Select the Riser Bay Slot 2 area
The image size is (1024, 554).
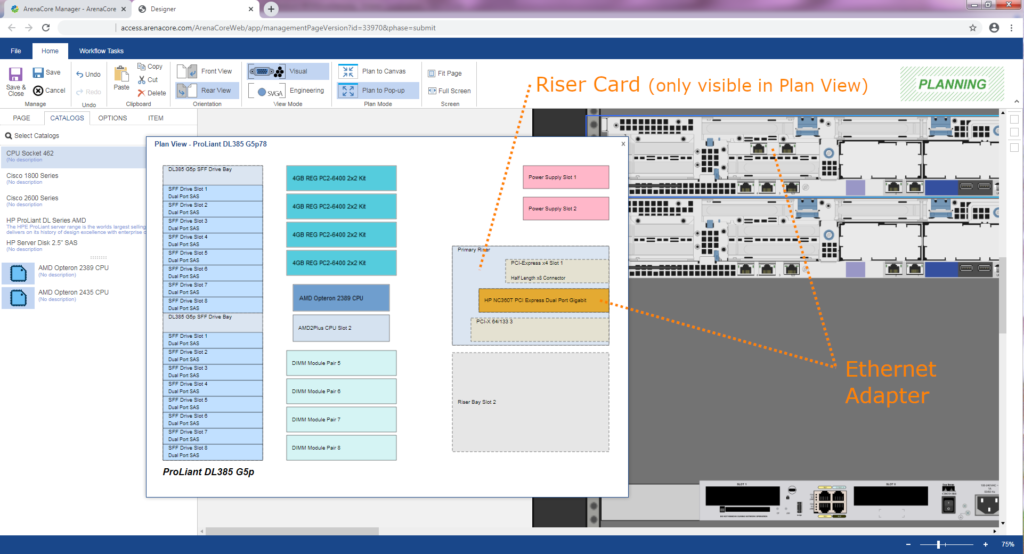(530, 402)
